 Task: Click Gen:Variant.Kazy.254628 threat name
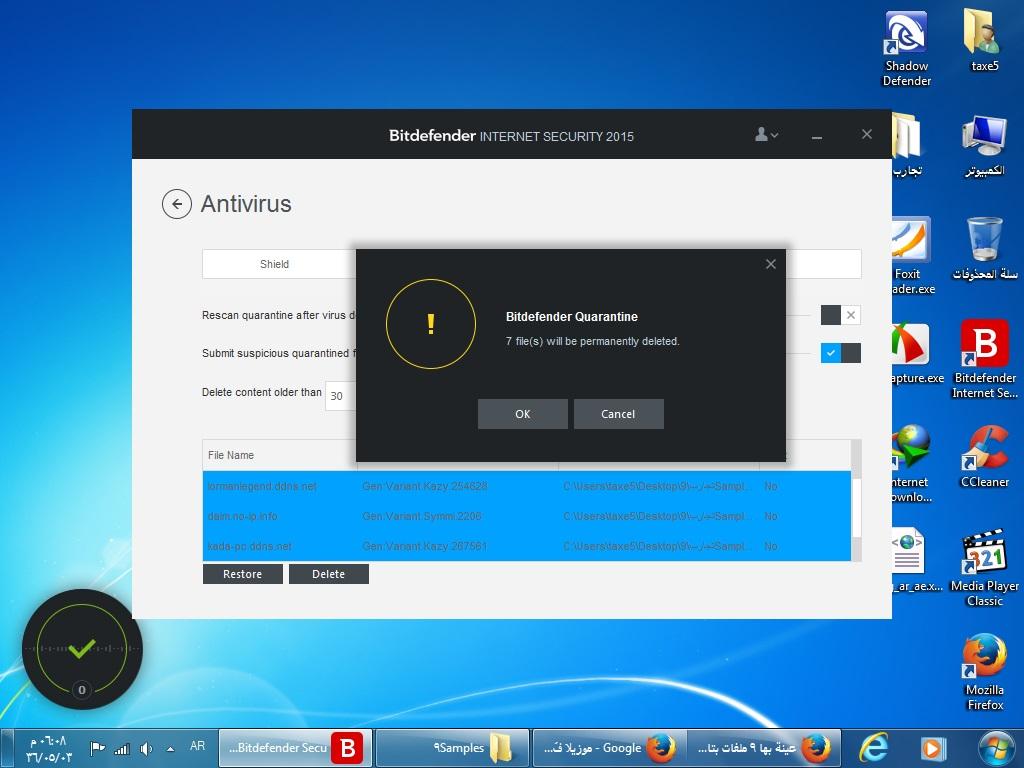(424, 486)
